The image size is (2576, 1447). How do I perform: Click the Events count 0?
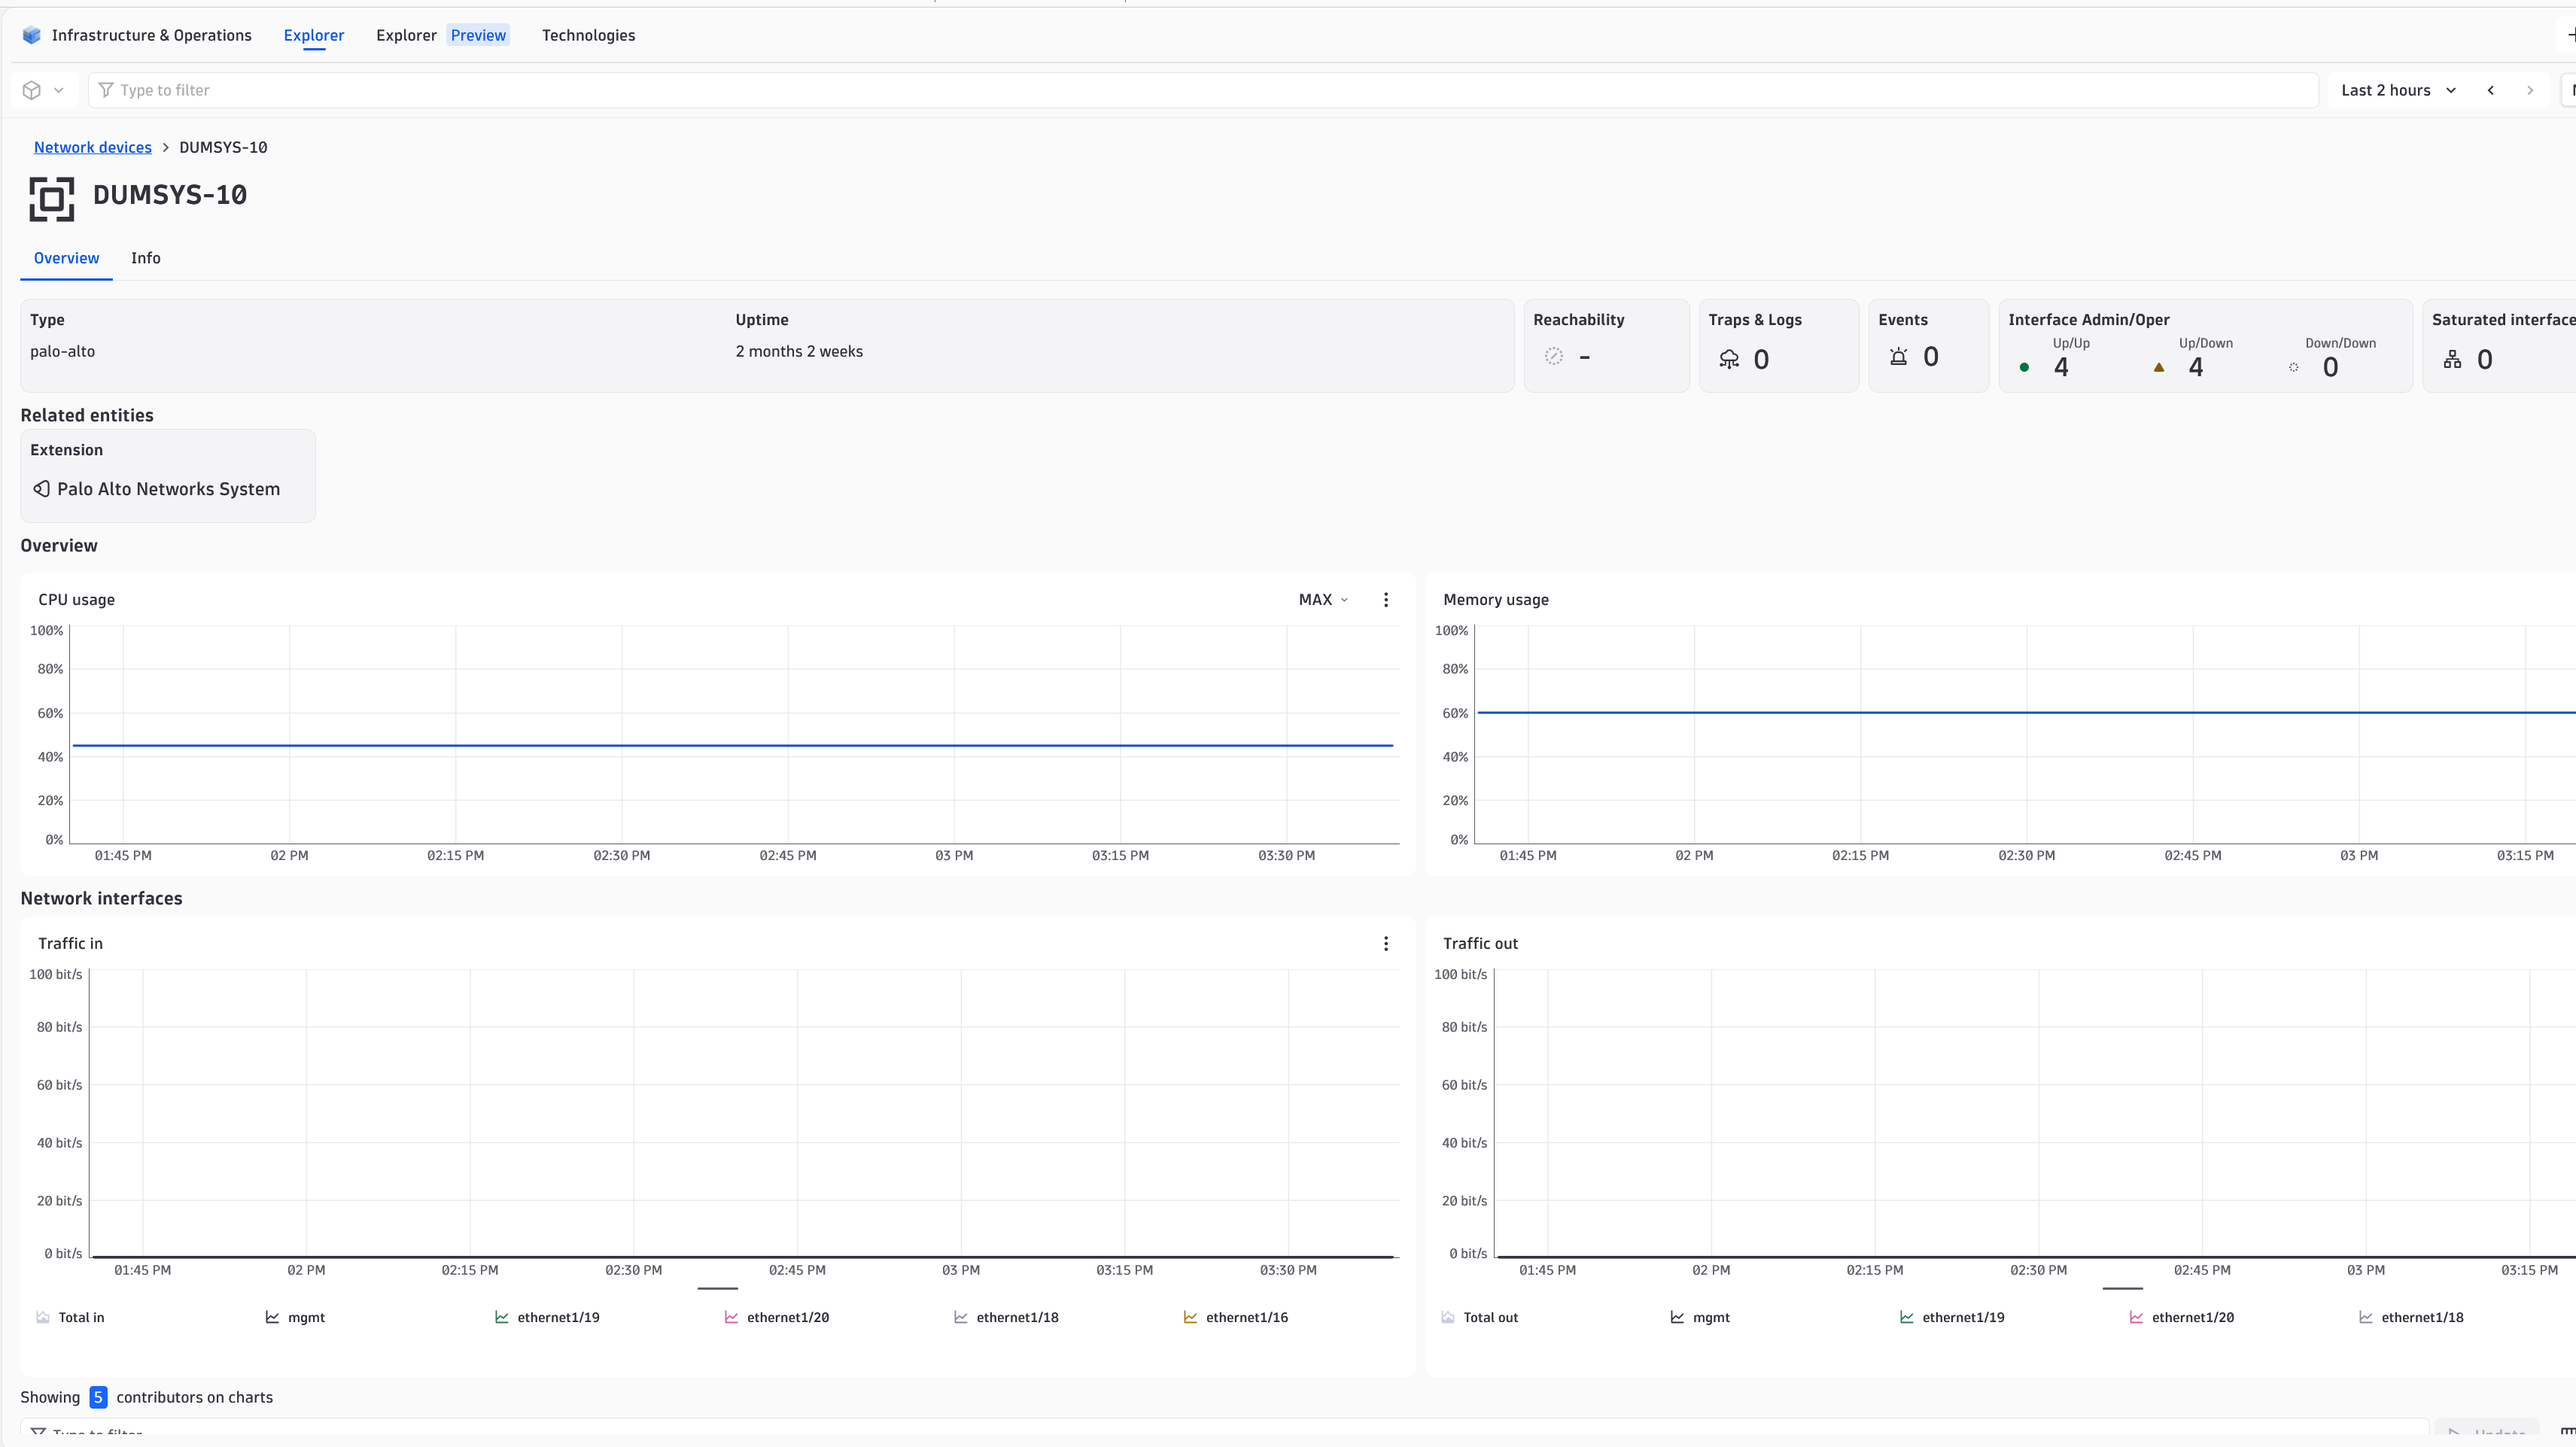1931,356
